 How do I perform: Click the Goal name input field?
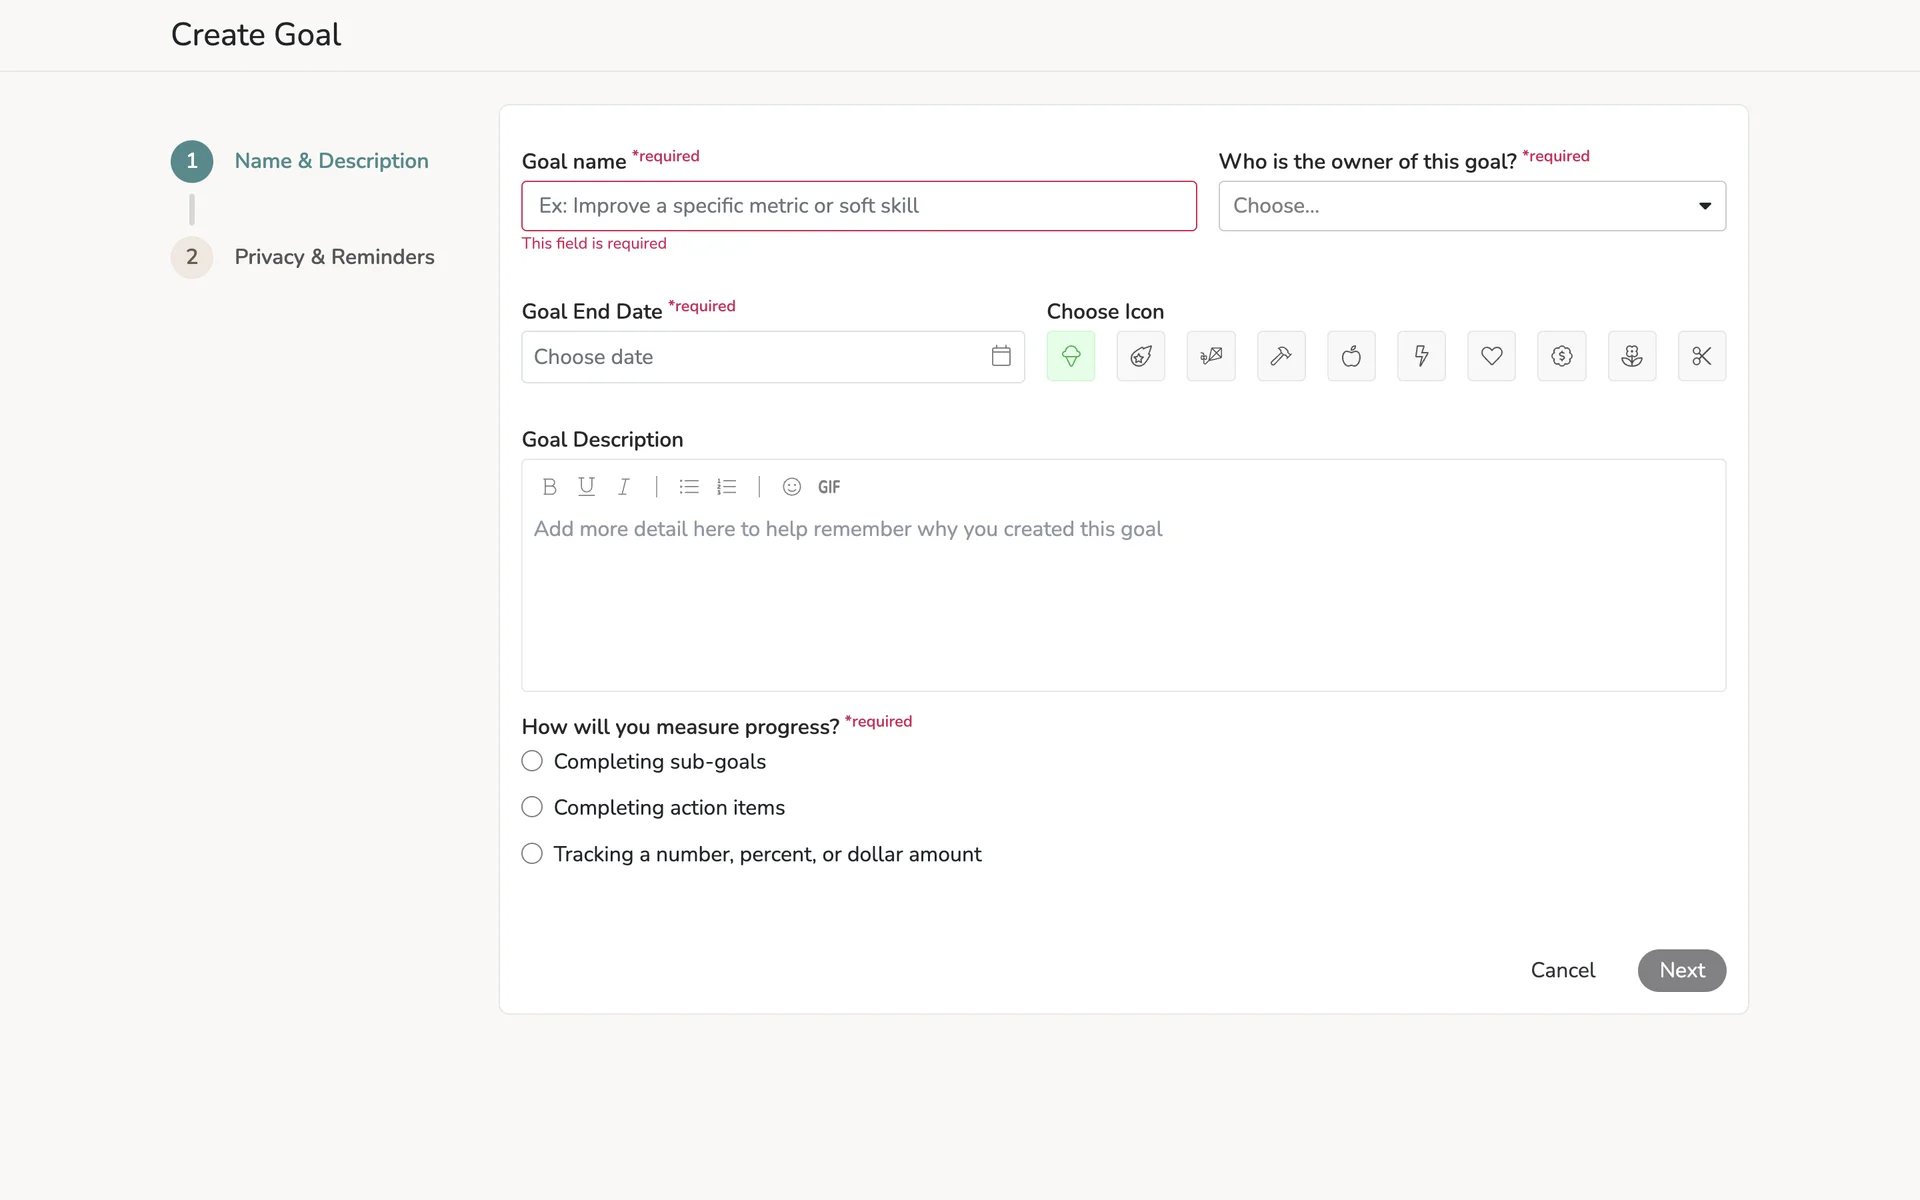click(x=858, y=206)
